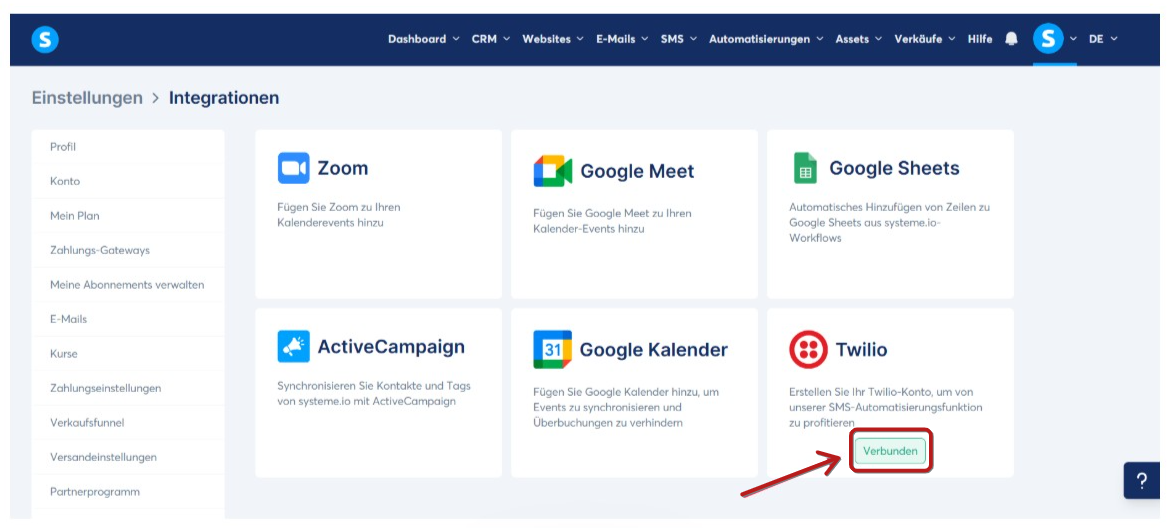Click text "Fügen Sie Zoom zu Ihren"

click(339, 207)
